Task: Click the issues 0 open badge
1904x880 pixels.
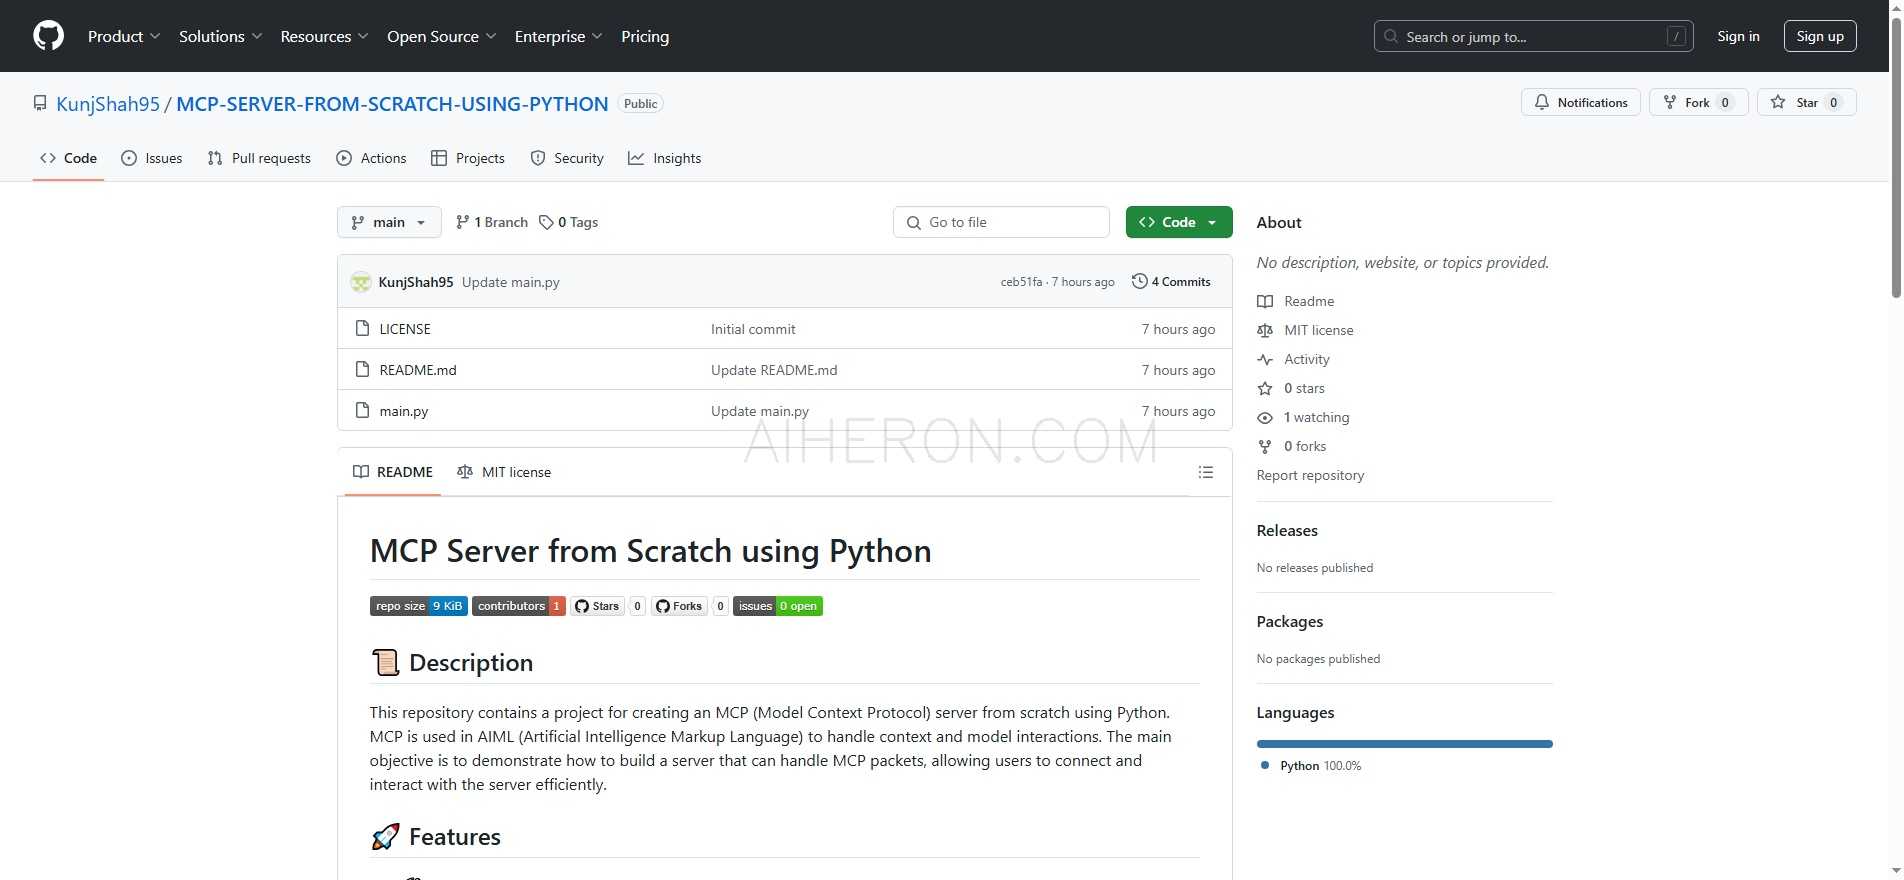Action: tap(778, 606)
